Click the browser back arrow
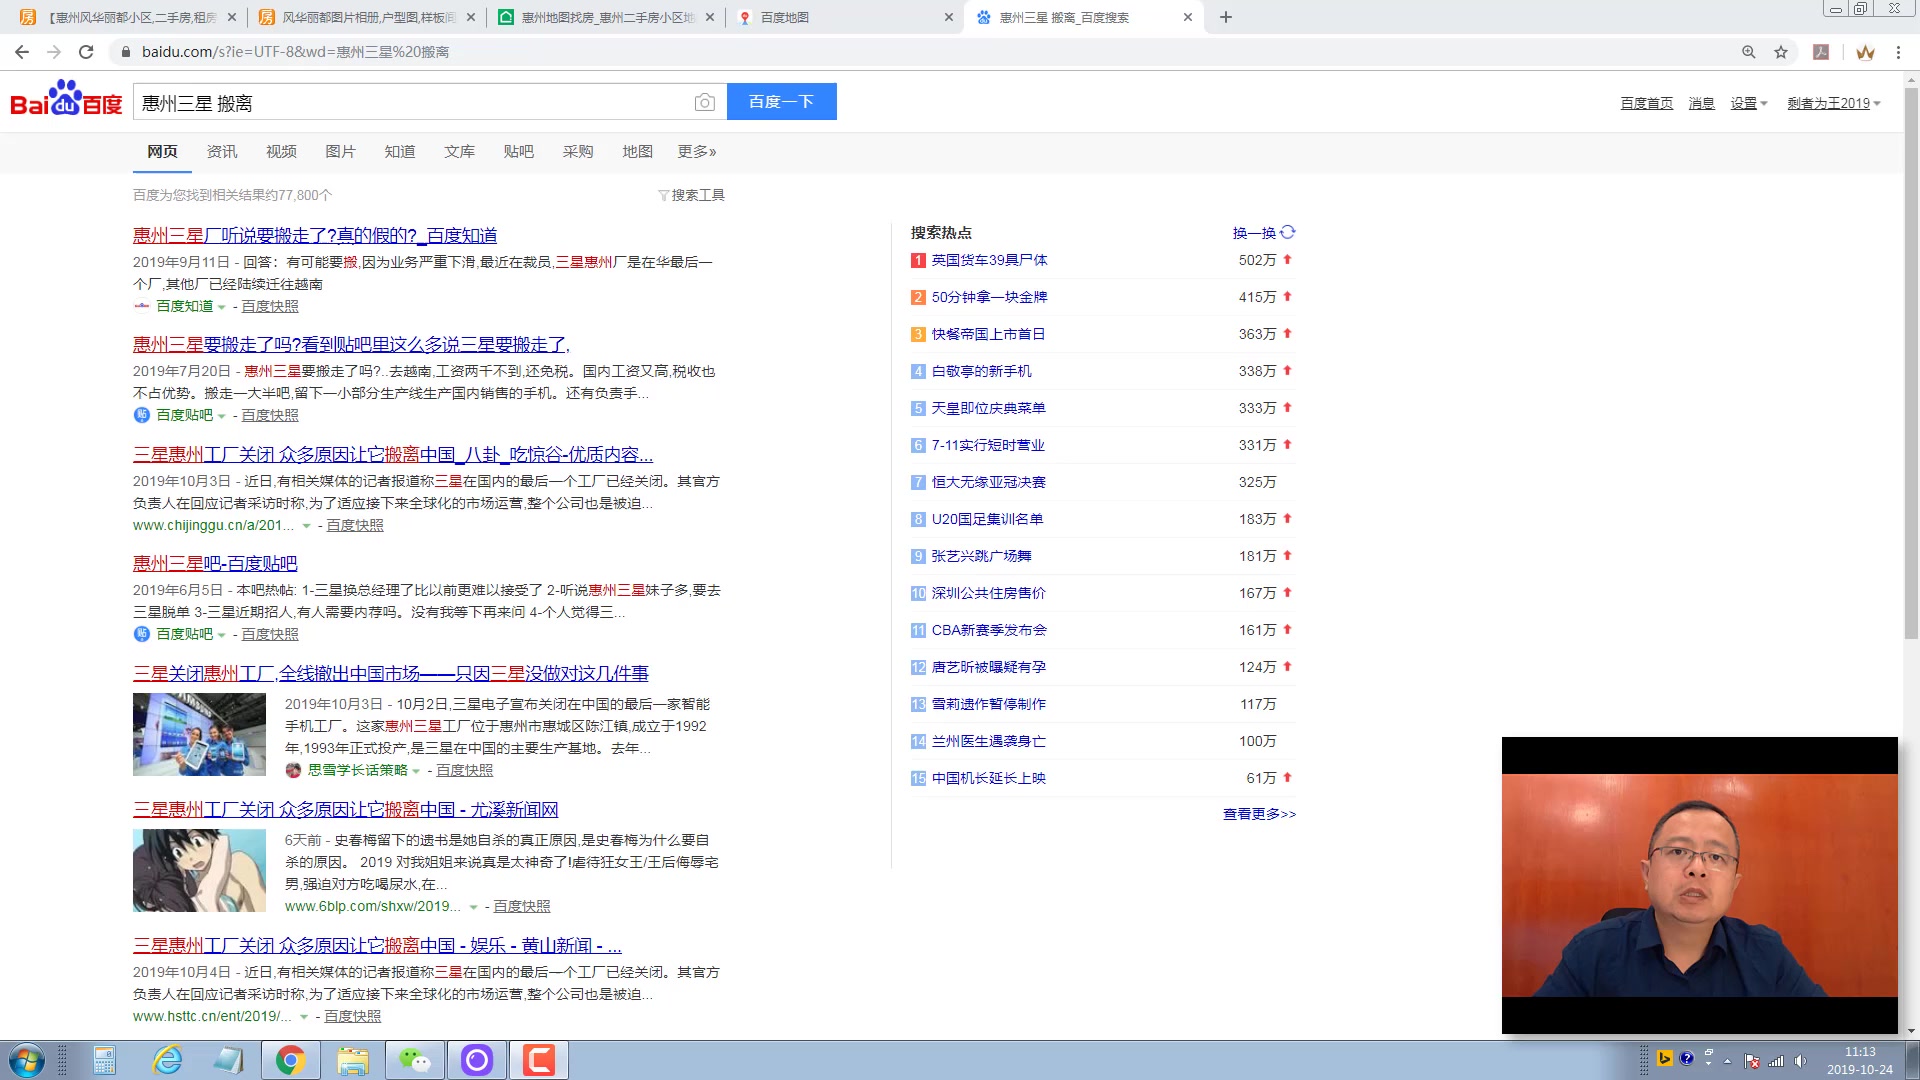1920x1080 pixels. pyautogui.click(x=22, y=52)
